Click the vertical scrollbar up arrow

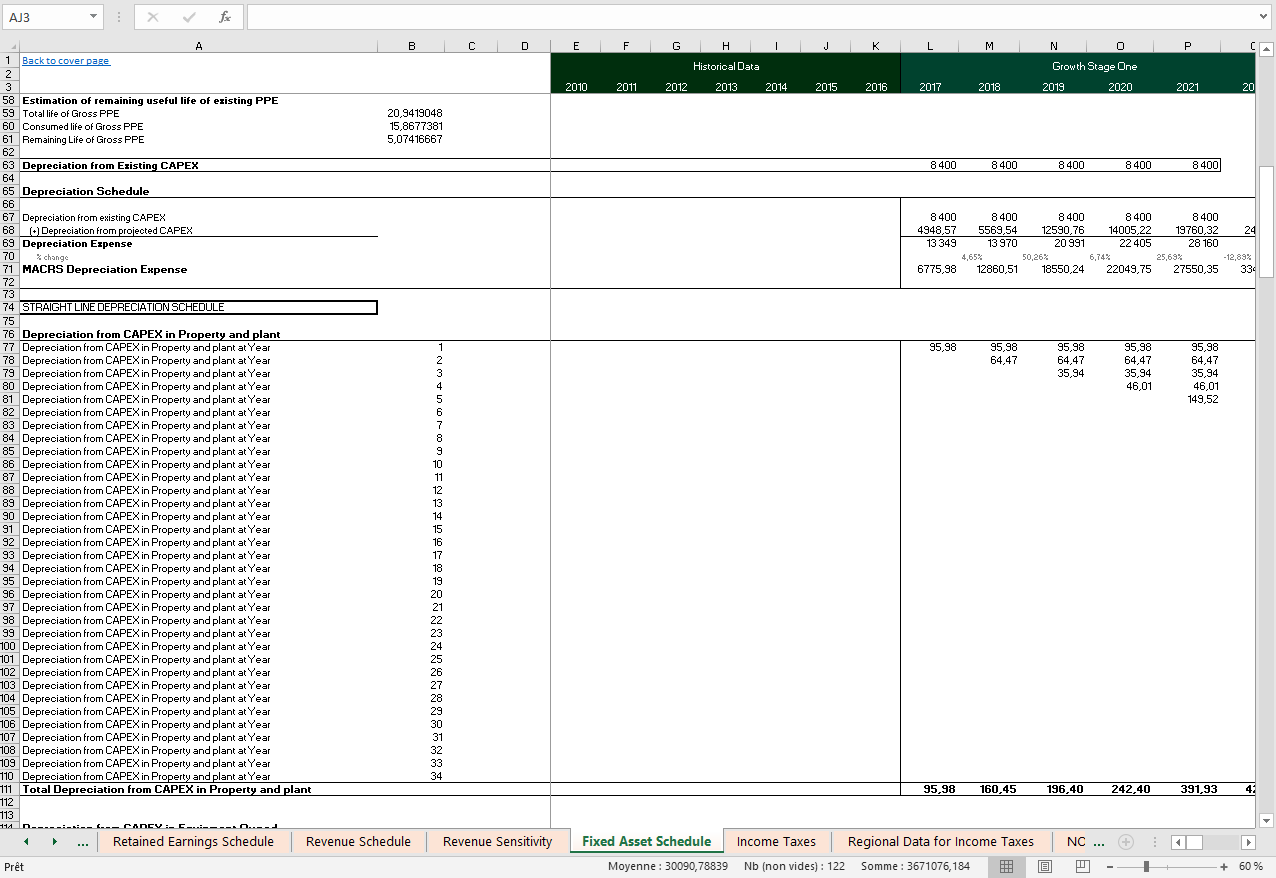tap(1266, 49)
